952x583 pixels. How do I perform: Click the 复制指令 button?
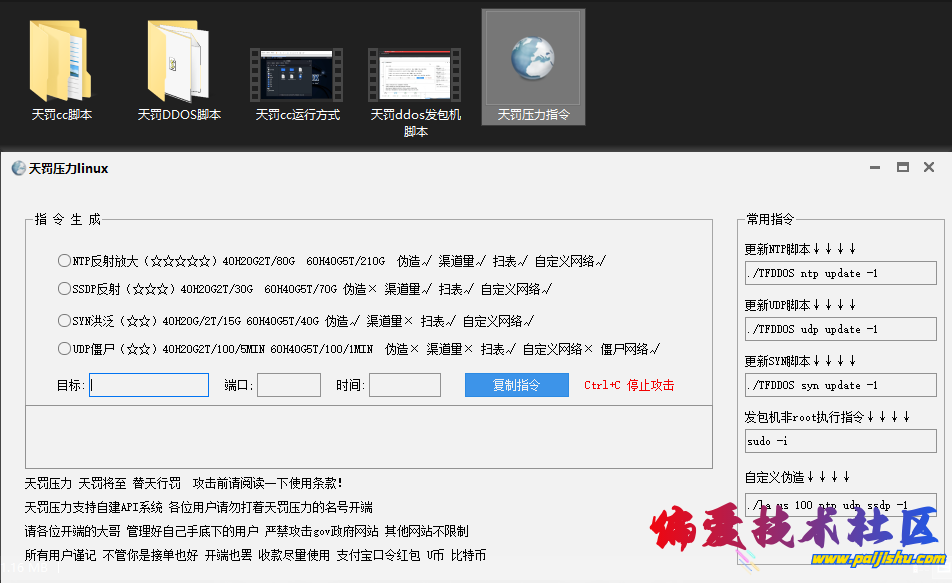click(x=516, y=385)
